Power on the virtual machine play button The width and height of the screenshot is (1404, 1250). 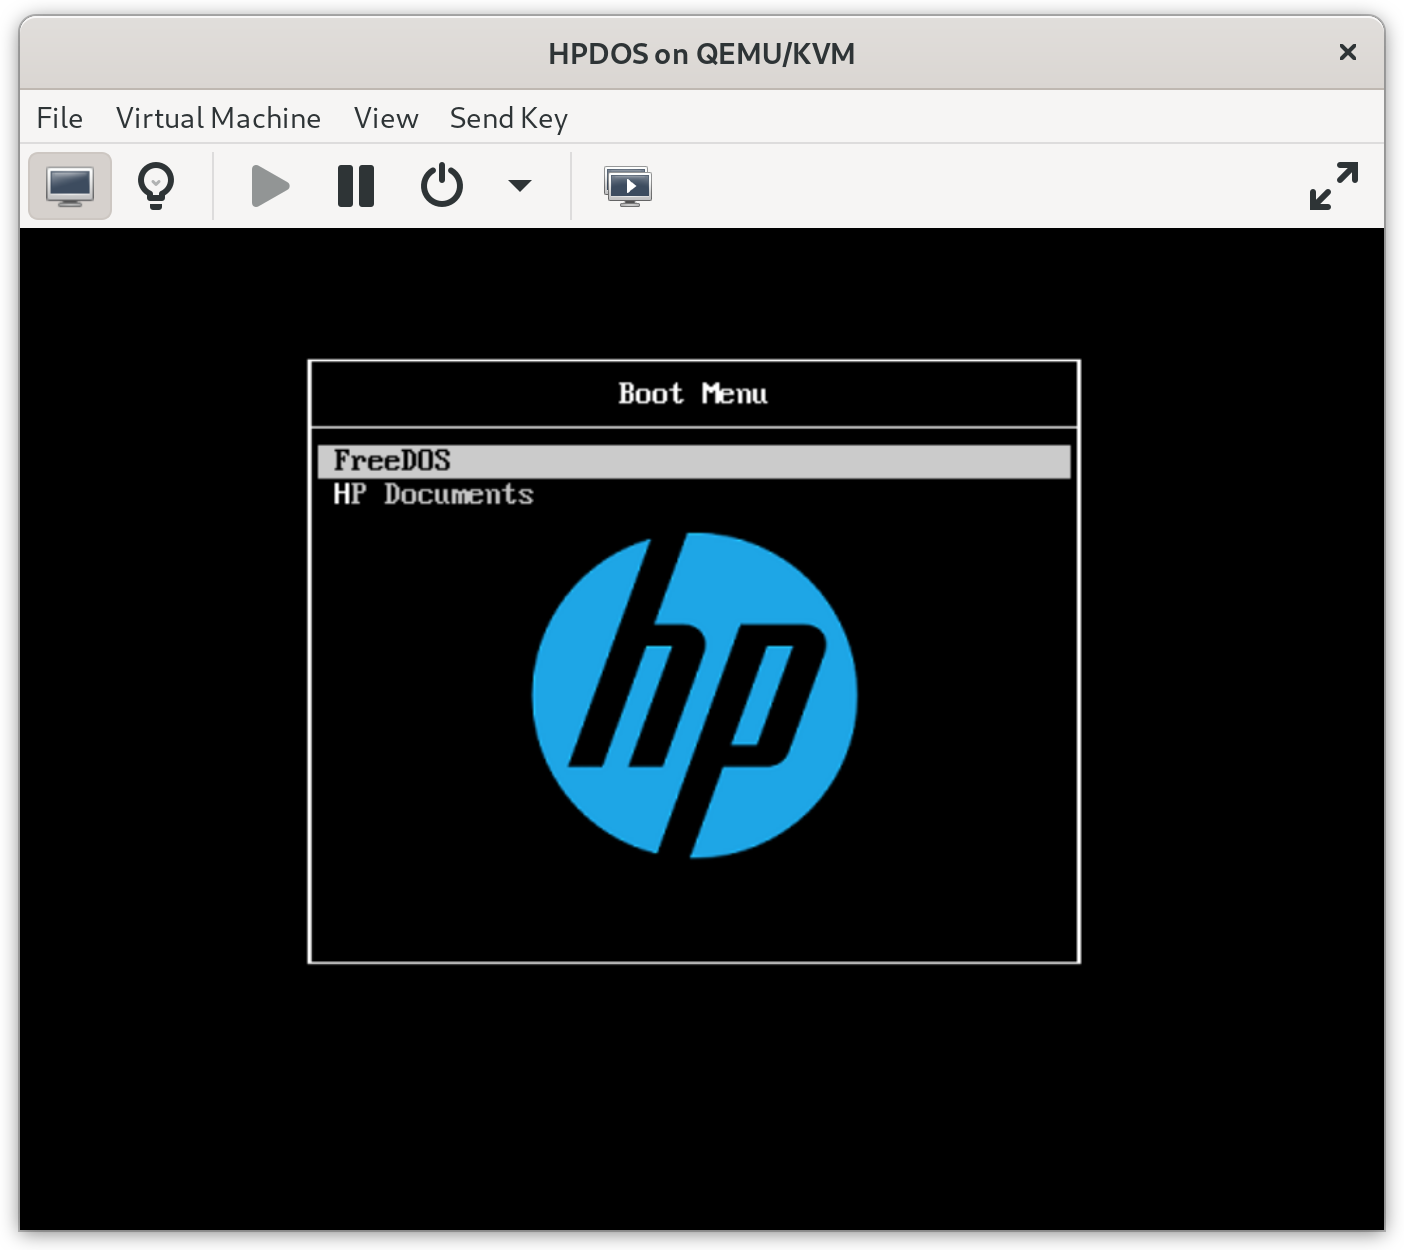[270, 186]
